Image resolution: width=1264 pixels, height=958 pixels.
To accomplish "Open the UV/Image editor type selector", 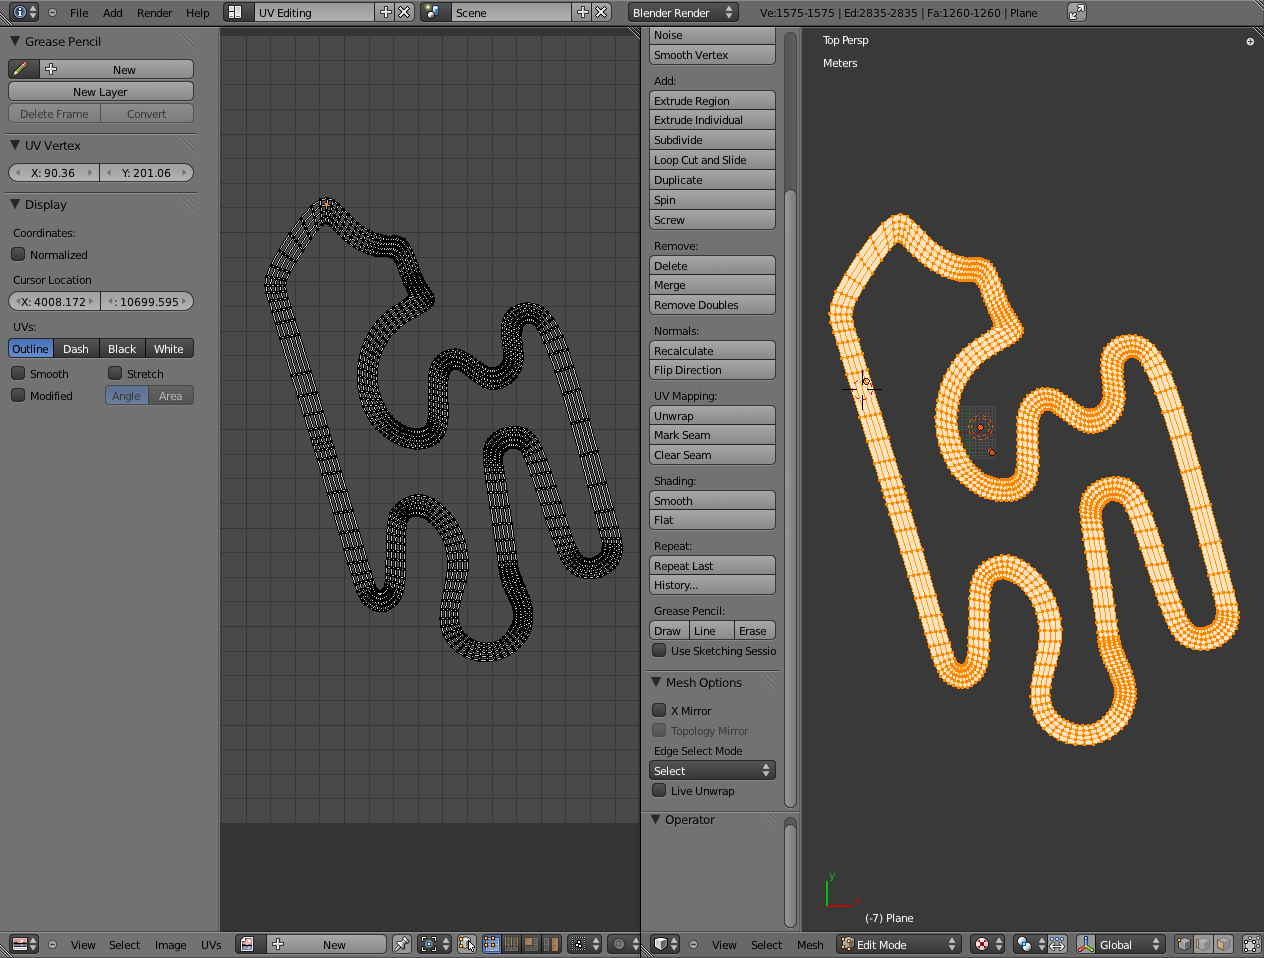I will coord(24,944).
